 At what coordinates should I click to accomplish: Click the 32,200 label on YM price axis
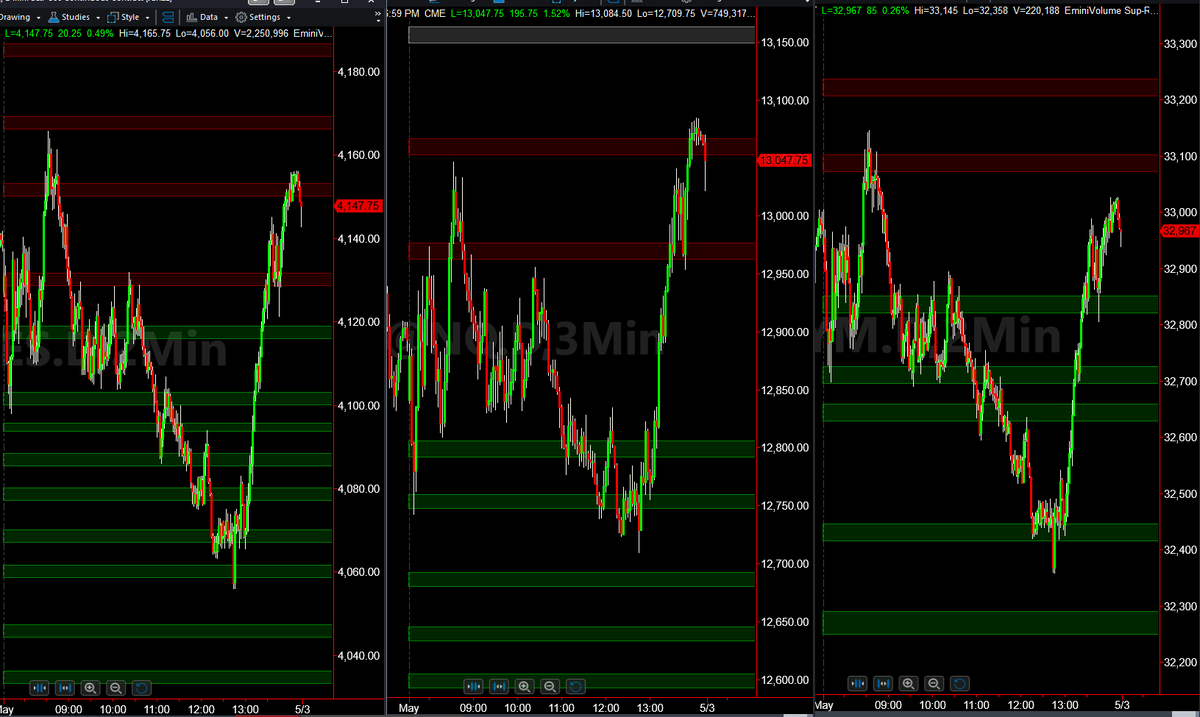(1181, 662)
